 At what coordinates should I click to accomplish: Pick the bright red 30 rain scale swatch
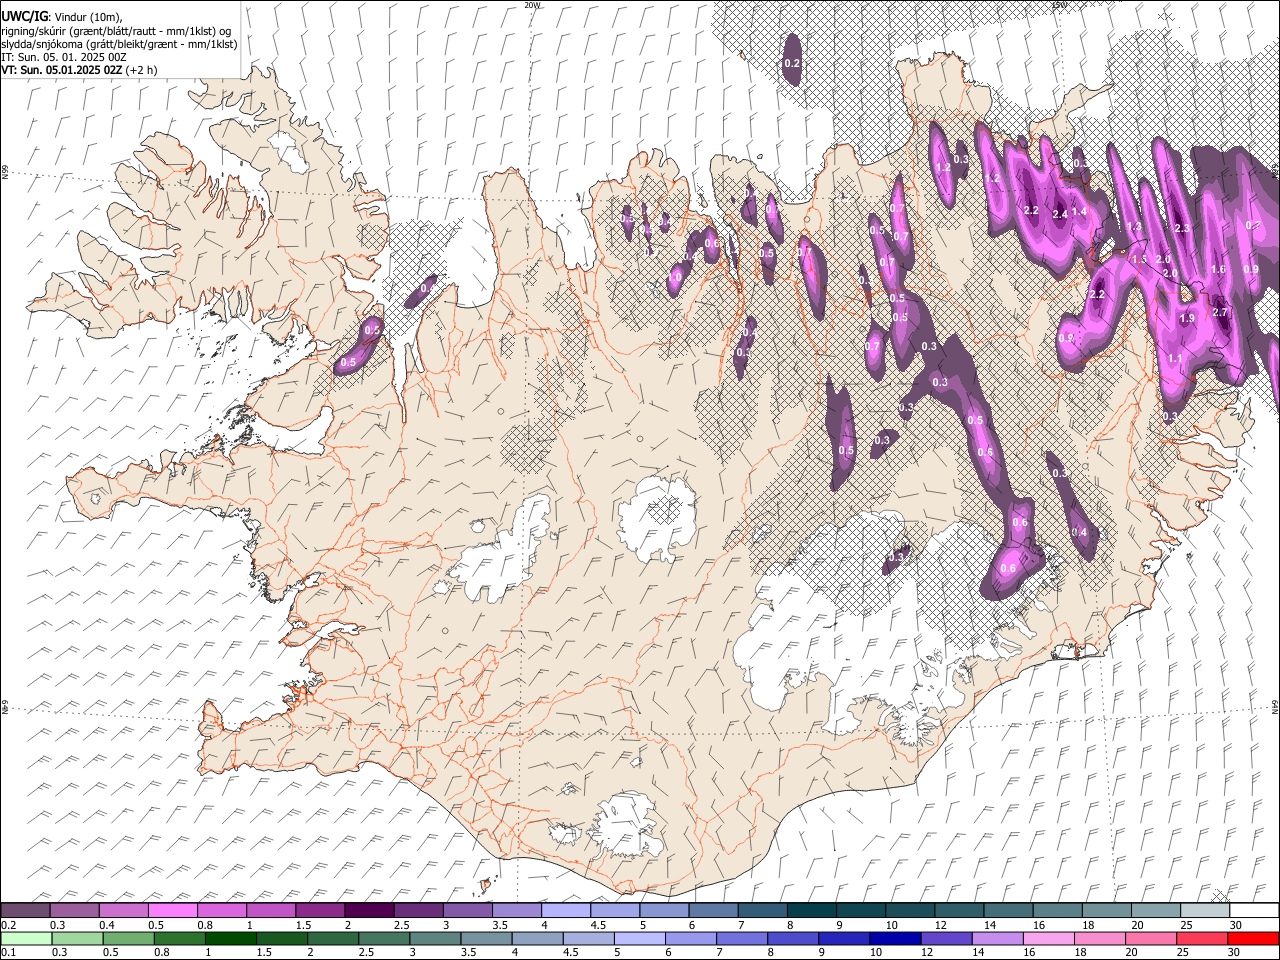tap(1253, 938)
